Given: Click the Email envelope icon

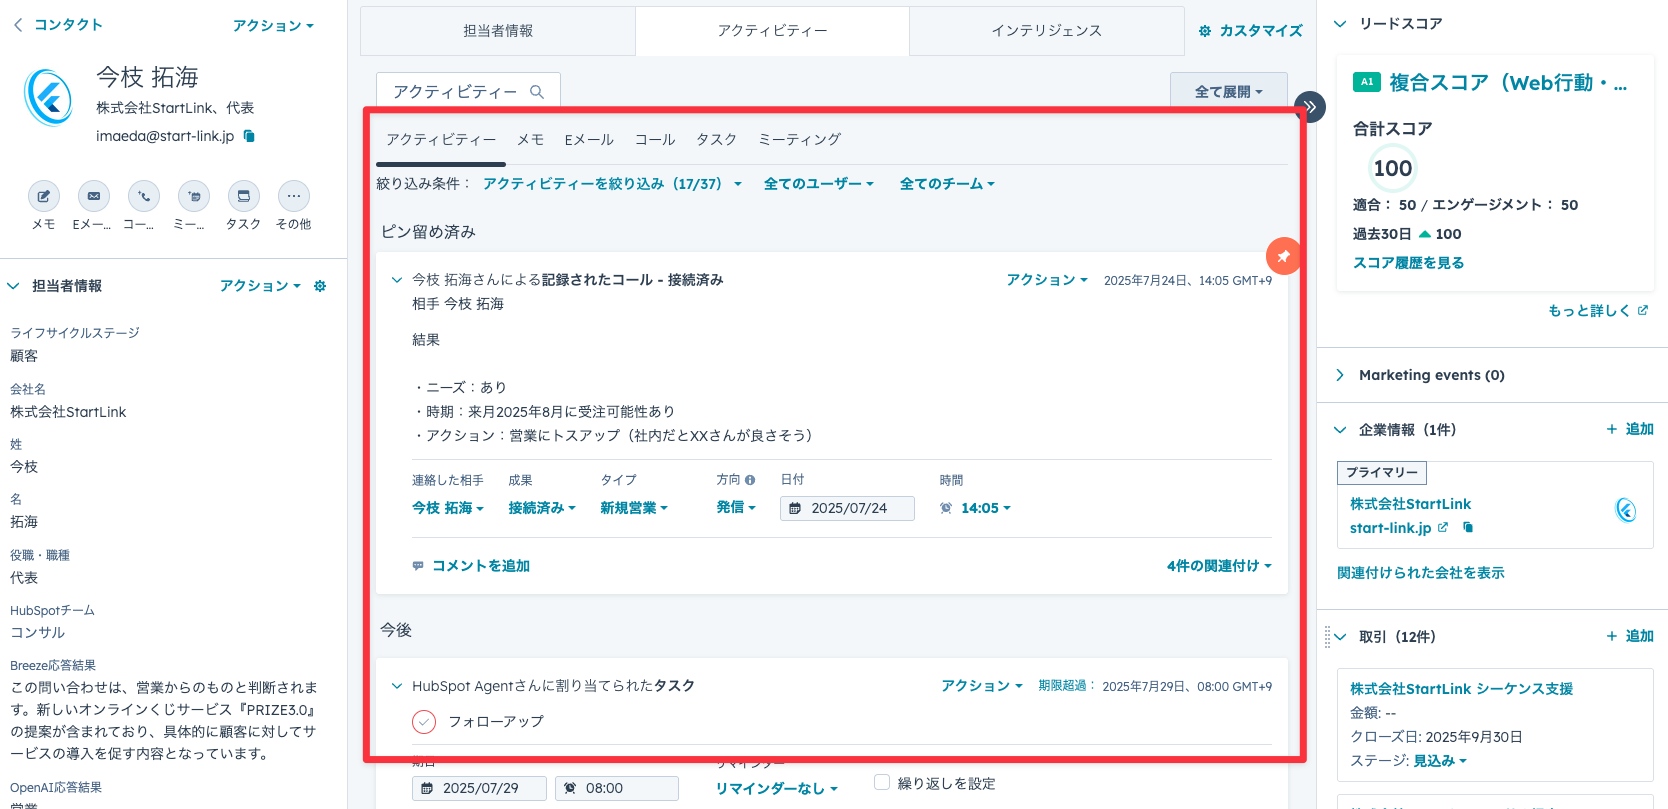Looking at the screenshot, I should pos(93,196).
